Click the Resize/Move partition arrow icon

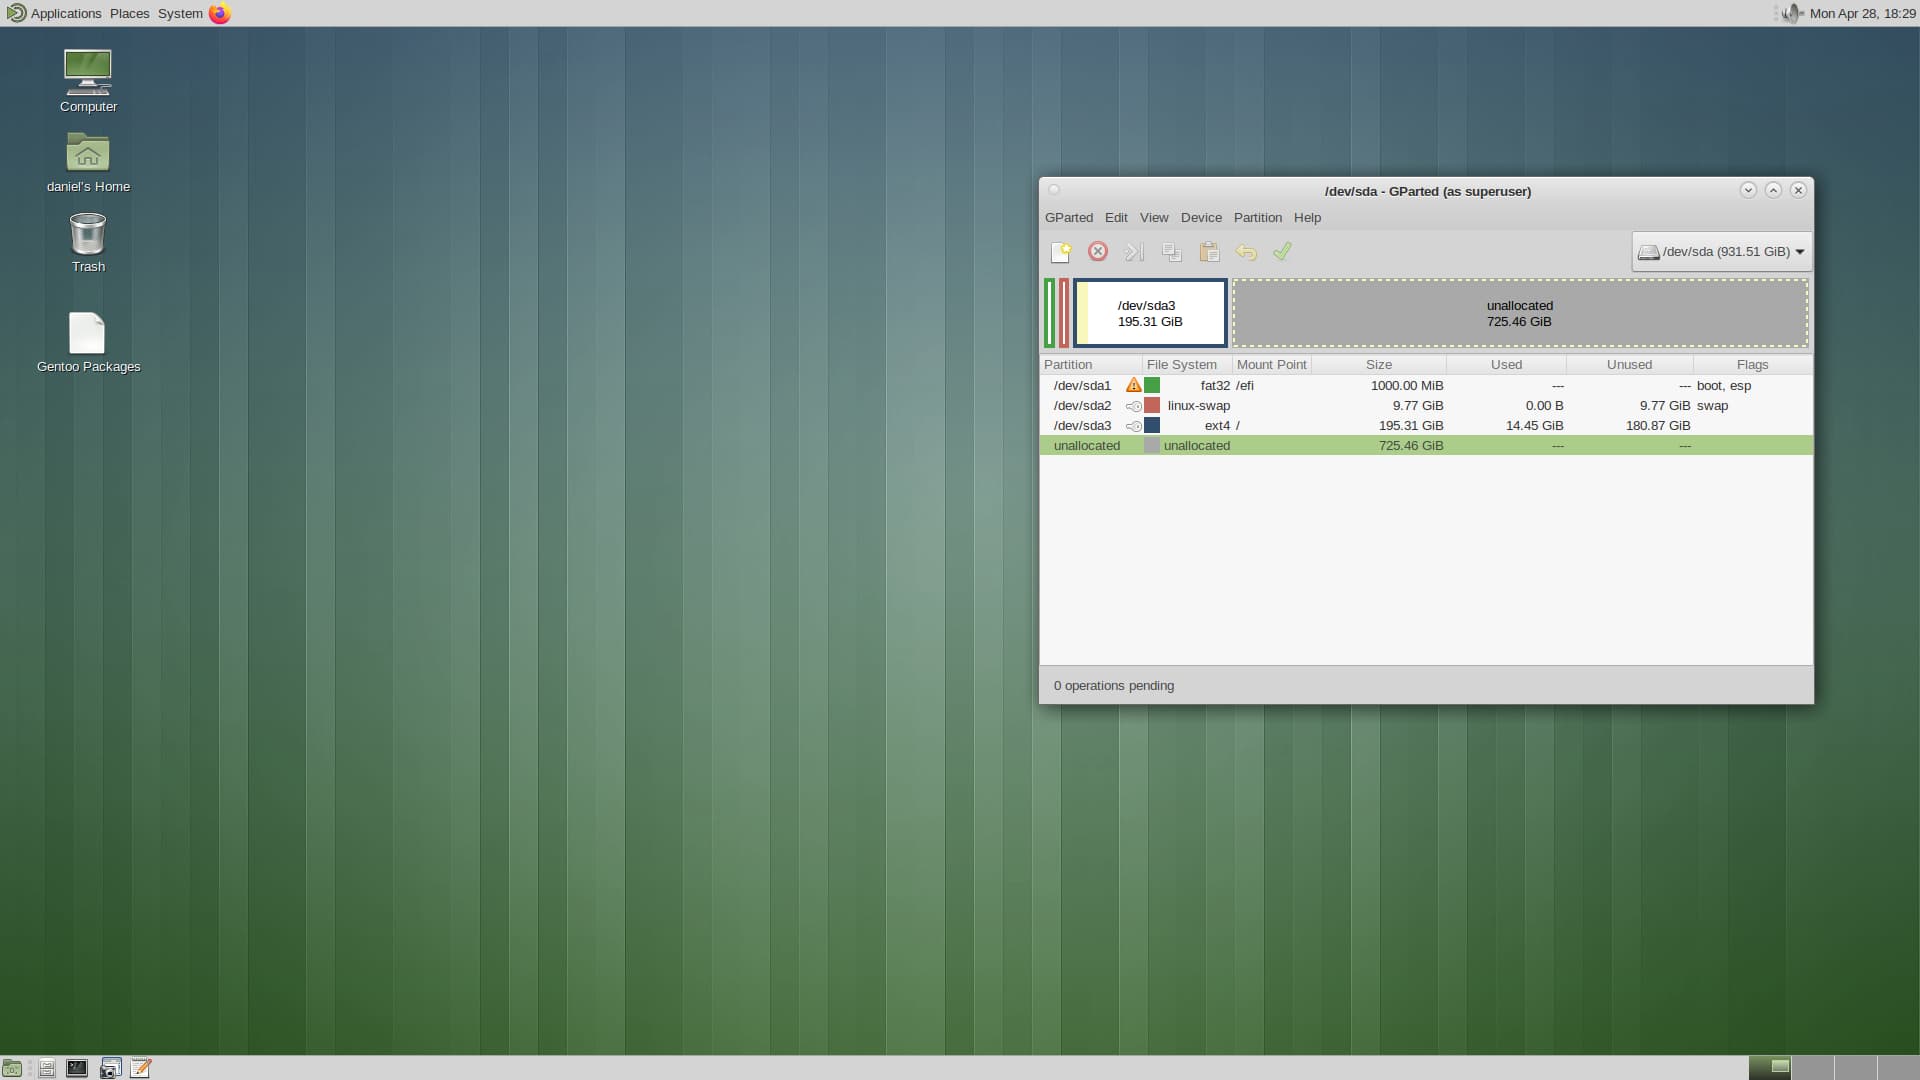tap(1134, 252)
